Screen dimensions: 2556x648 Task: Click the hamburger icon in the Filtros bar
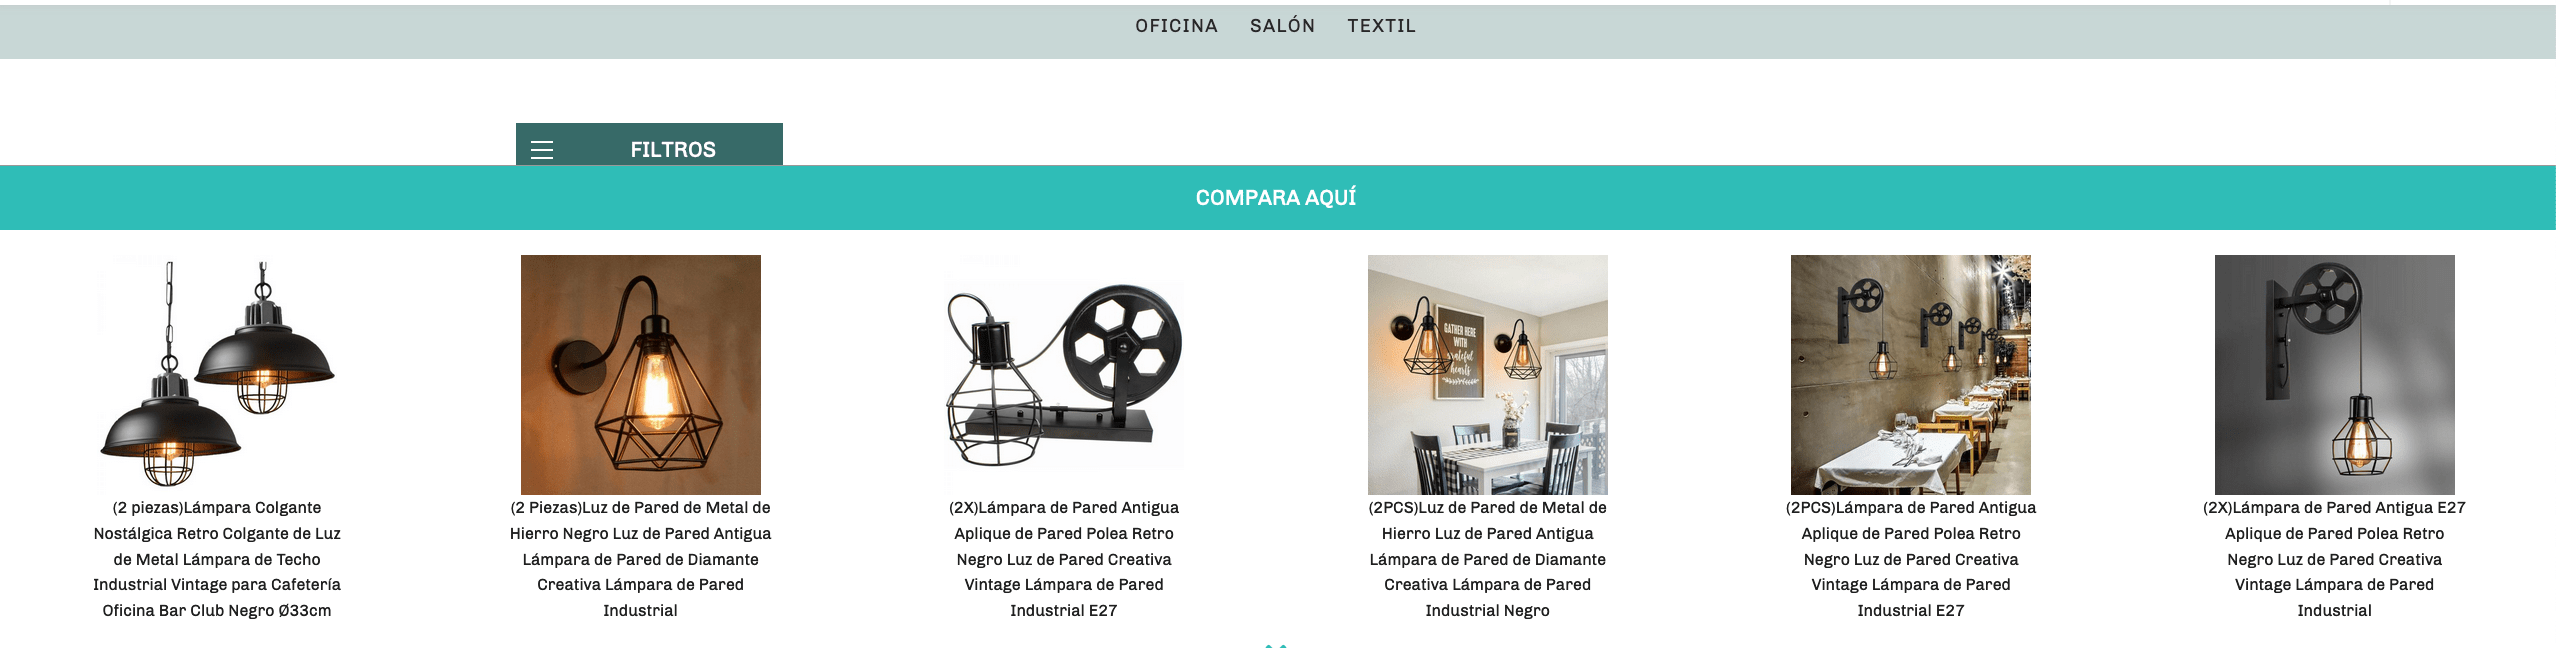[x=541, y=150]
